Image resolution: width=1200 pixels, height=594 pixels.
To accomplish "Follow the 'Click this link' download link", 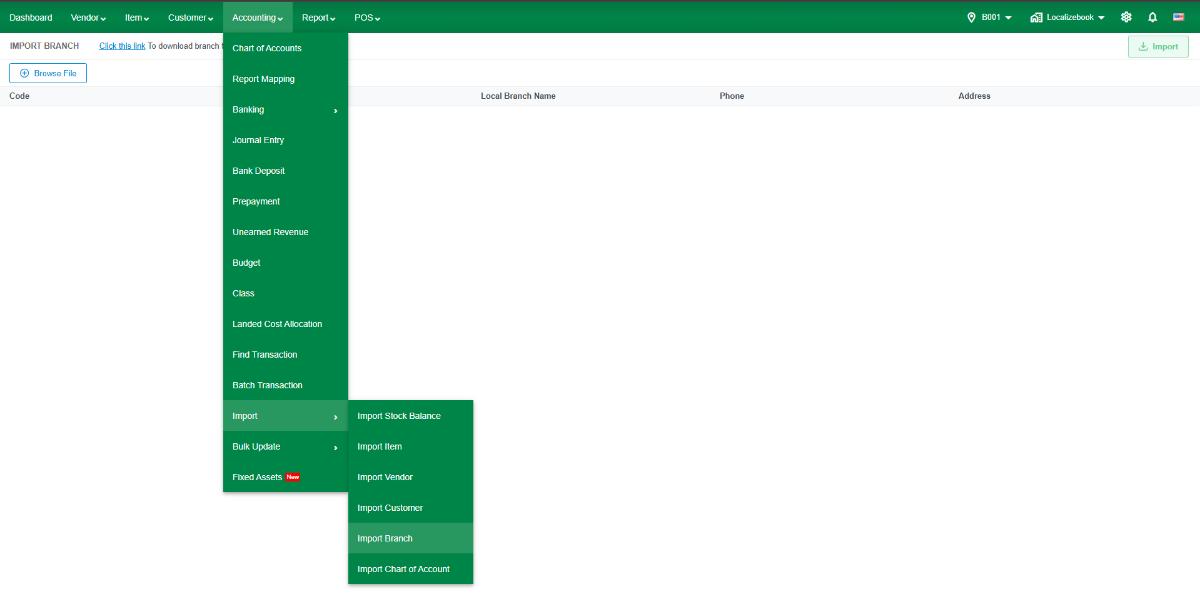I will 122,46.
